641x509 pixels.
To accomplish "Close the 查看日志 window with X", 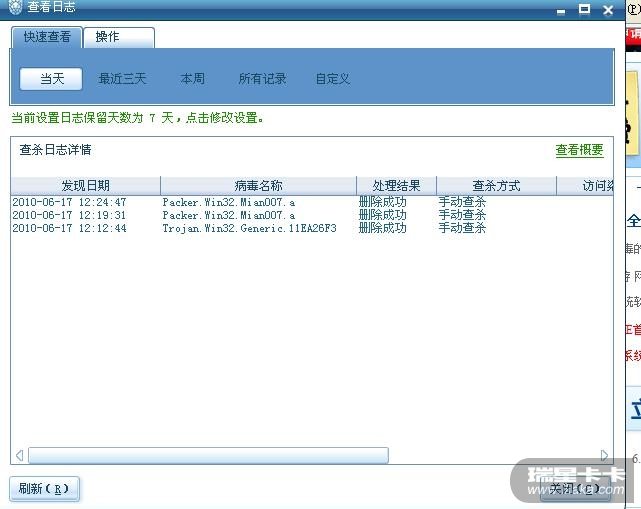I will click(x=608, y=10).
